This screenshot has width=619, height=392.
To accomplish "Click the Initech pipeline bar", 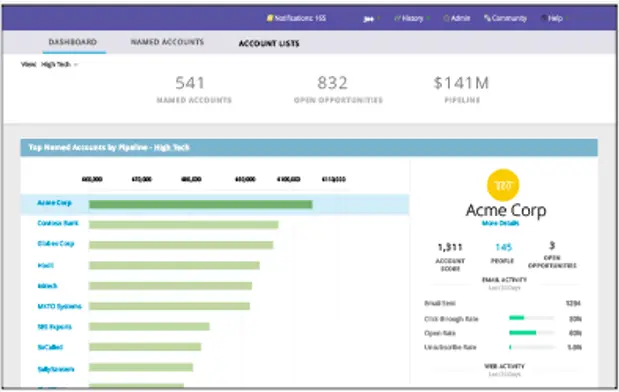I will (170, 286).
